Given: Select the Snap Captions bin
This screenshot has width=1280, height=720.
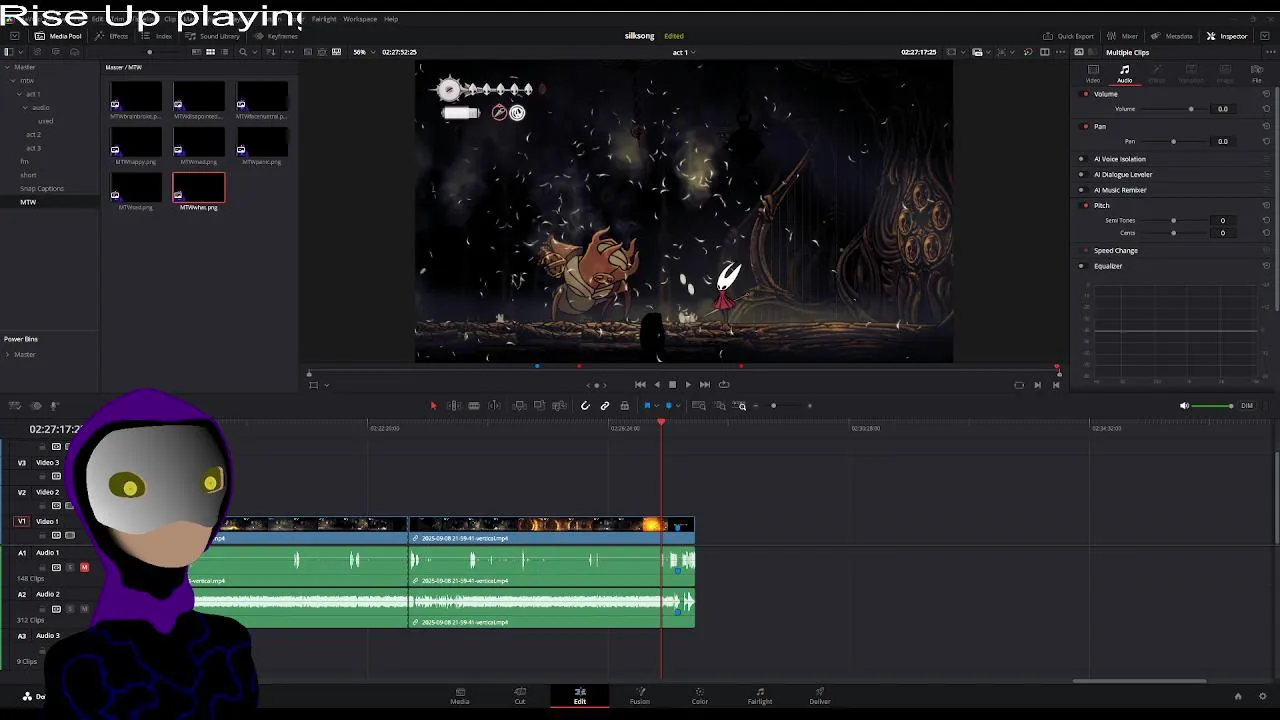Looking at the screenshot, I should point(42,188).
